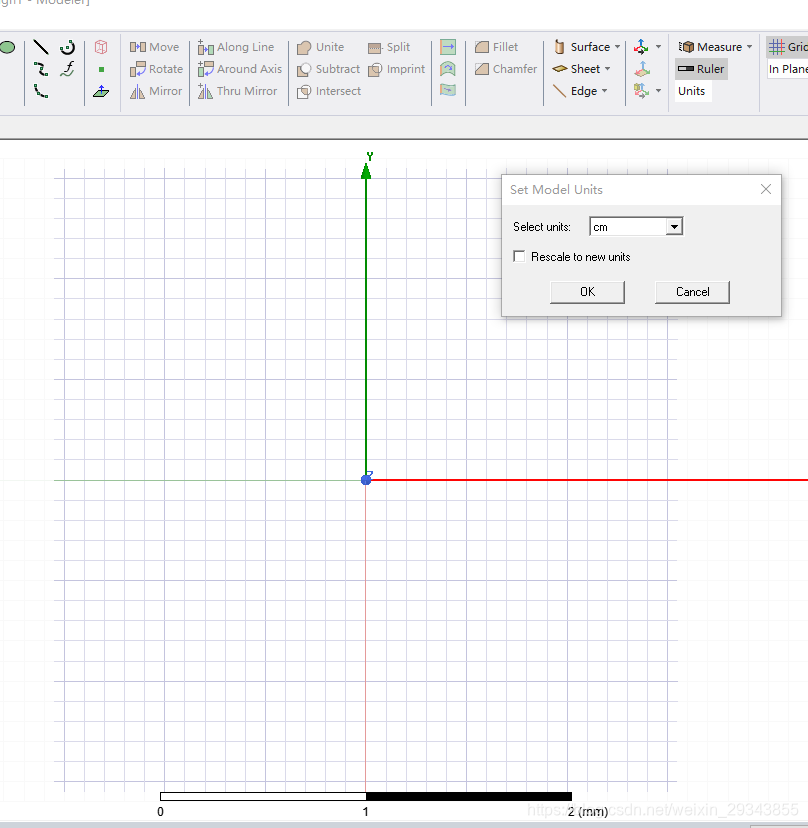Click the Draw Equation Curve icon

tap(67, 69)
